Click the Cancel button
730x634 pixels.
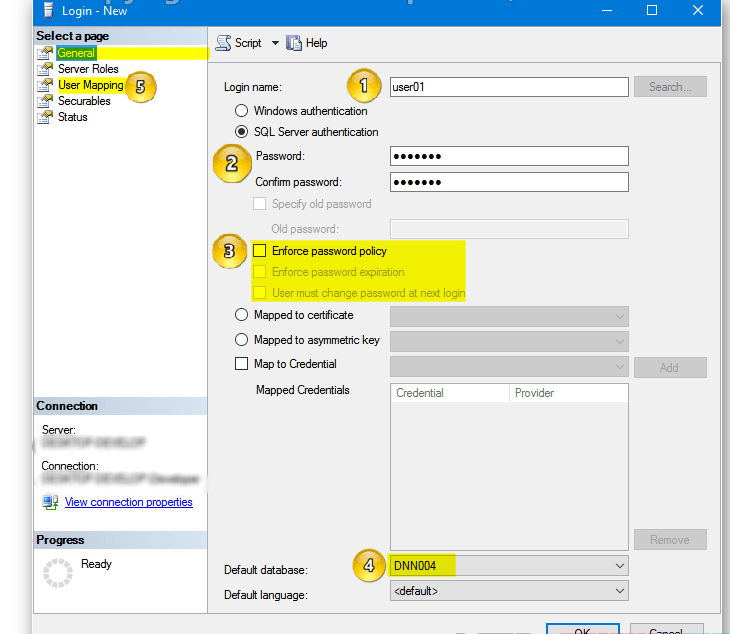(666, 628)
